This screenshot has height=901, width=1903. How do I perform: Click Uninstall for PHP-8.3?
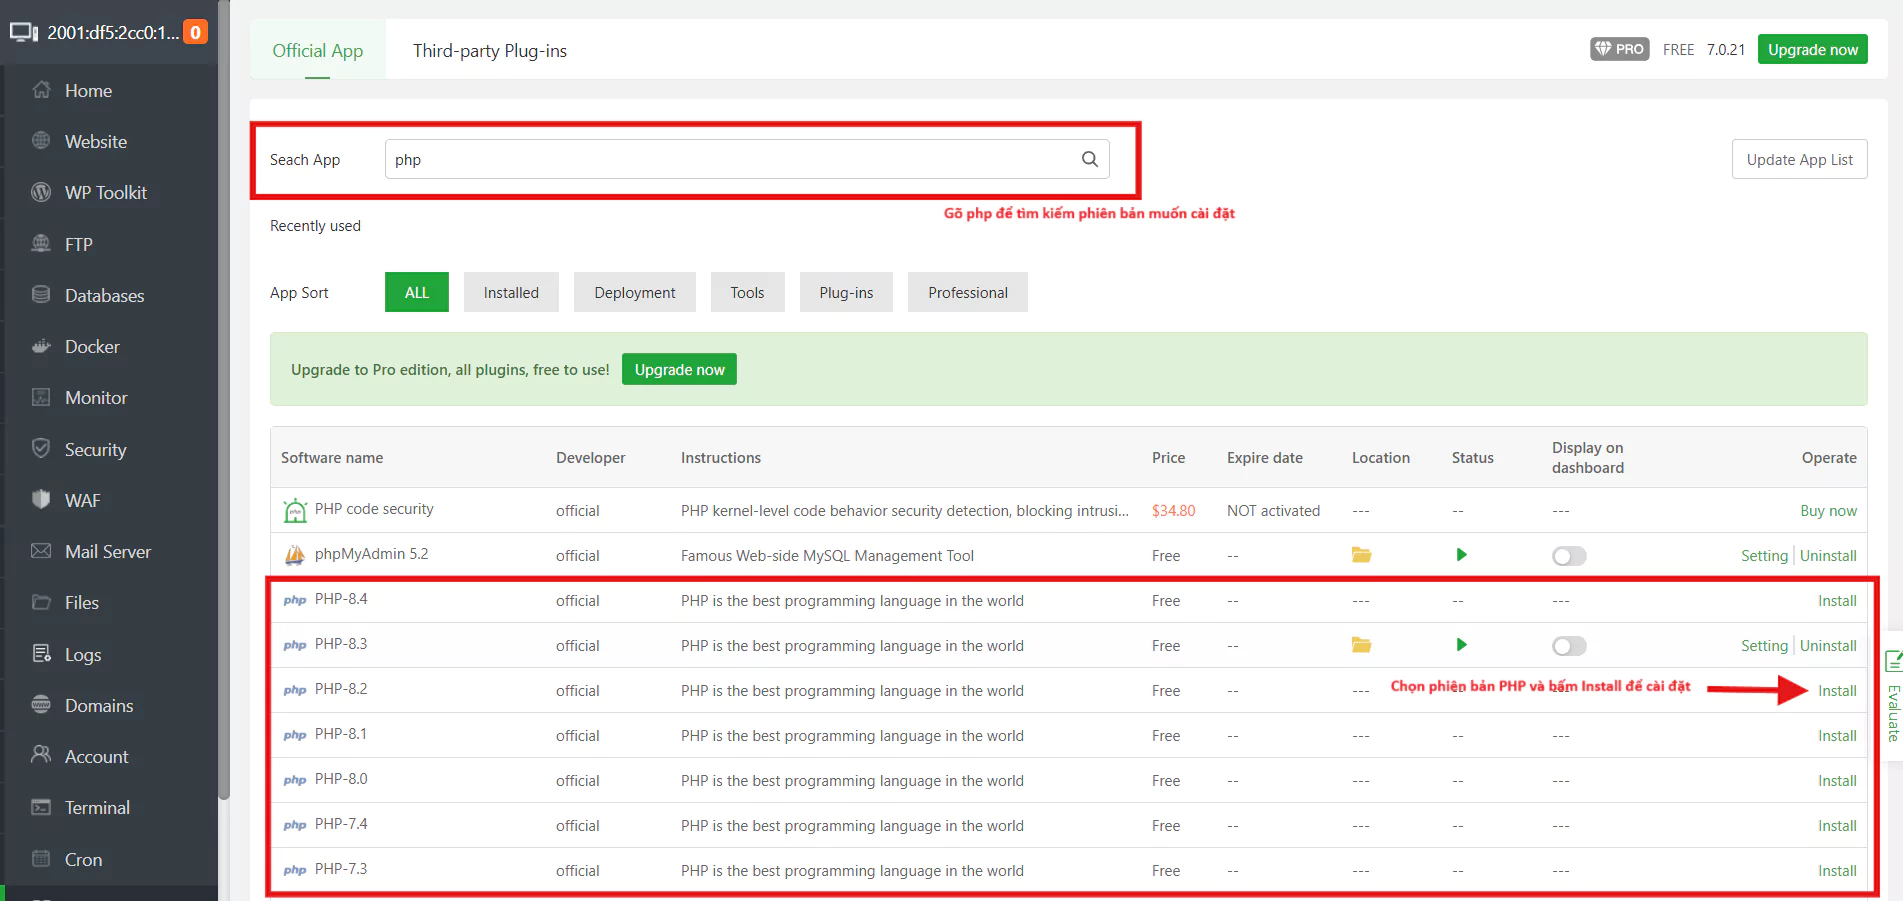point(1828,645)
